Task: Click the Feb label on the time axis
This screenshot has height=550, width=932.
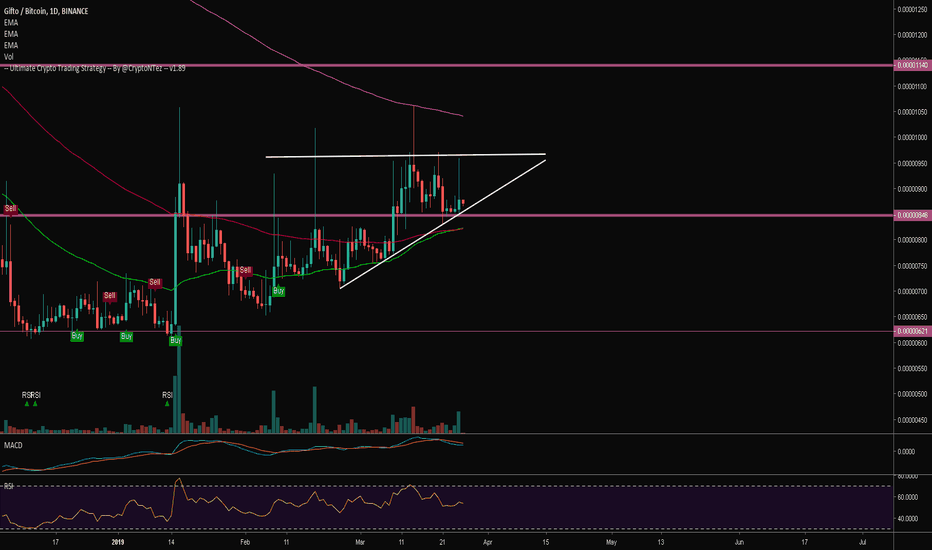Action: 245,542
